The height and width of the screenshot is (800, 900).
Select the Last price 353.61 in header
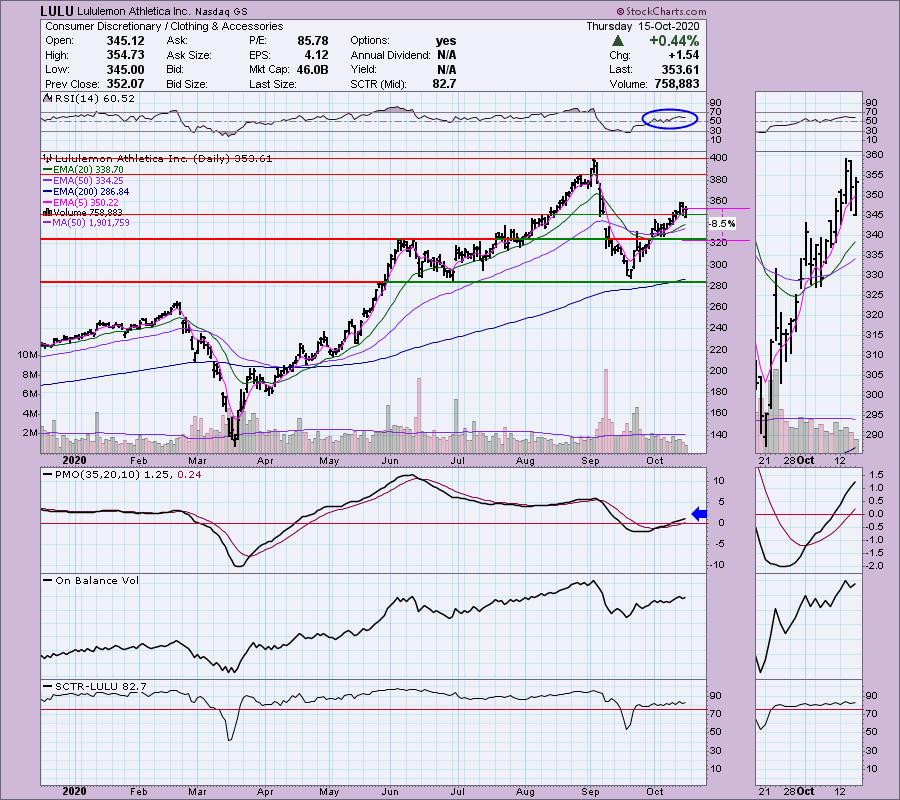coord(681,69)
